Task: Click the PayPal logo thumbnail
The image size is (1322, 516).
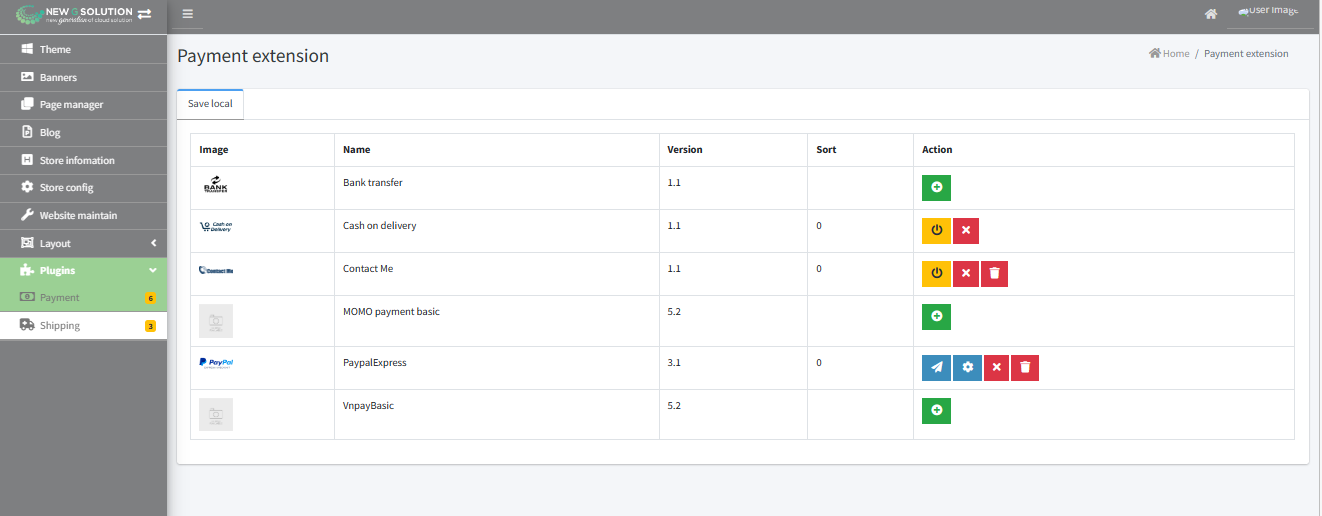Action: [x=216, y=363]
